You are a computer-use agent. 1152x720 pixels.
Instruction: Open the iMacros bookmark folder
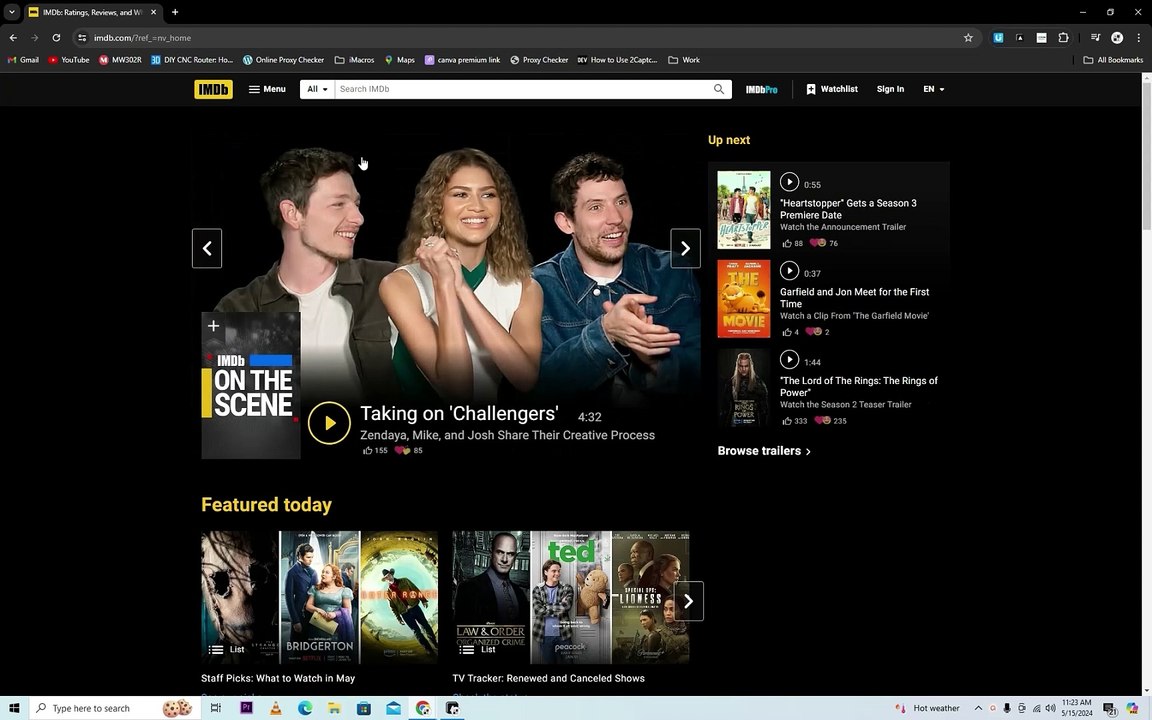click(355, 60)
